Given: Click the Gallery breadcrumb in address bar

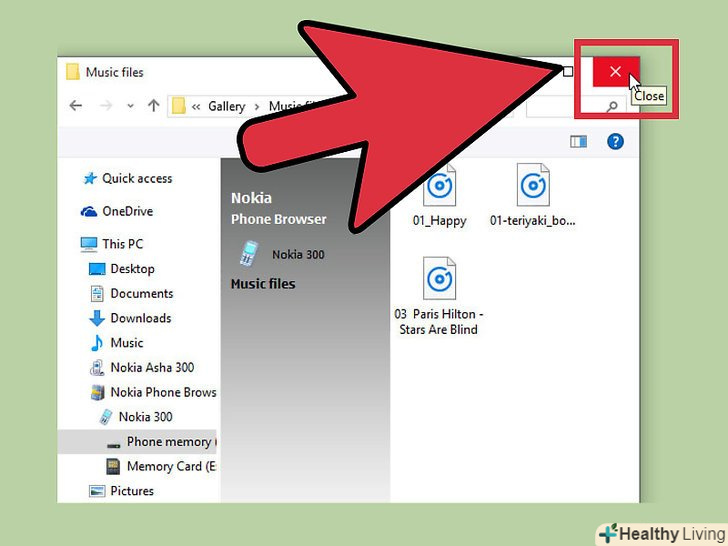Looking at the screenshot, I should pos(227,106).
